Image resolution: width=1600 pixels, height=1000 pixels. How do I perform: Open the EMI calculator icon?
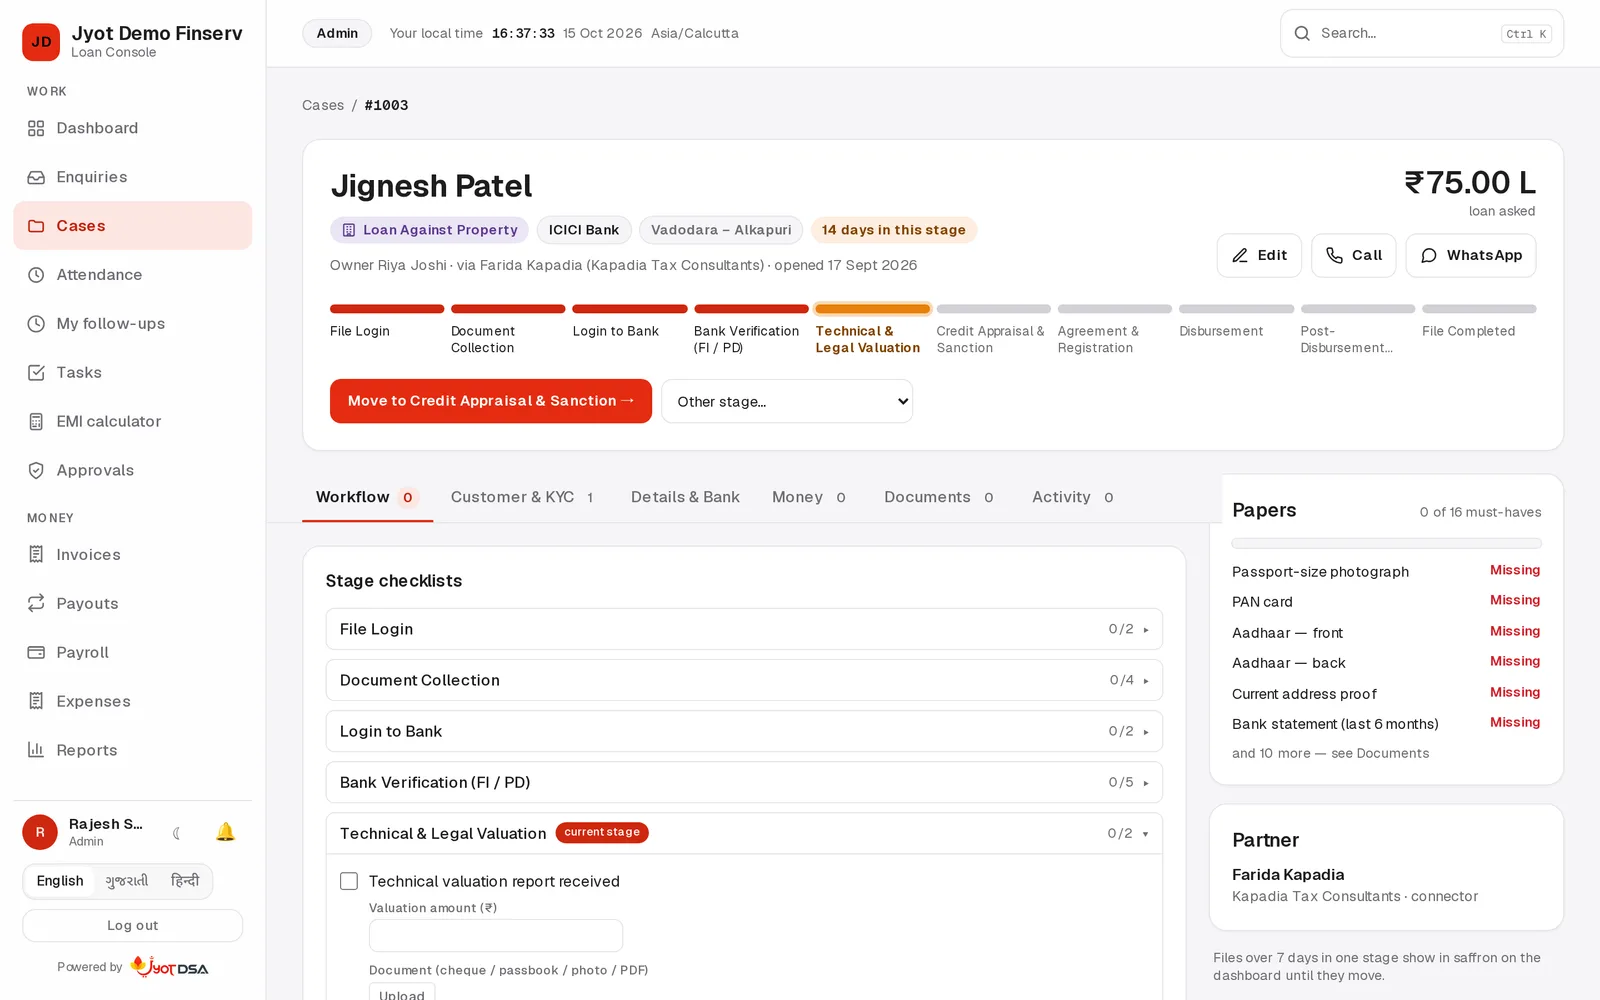click(x=36, y=422)
